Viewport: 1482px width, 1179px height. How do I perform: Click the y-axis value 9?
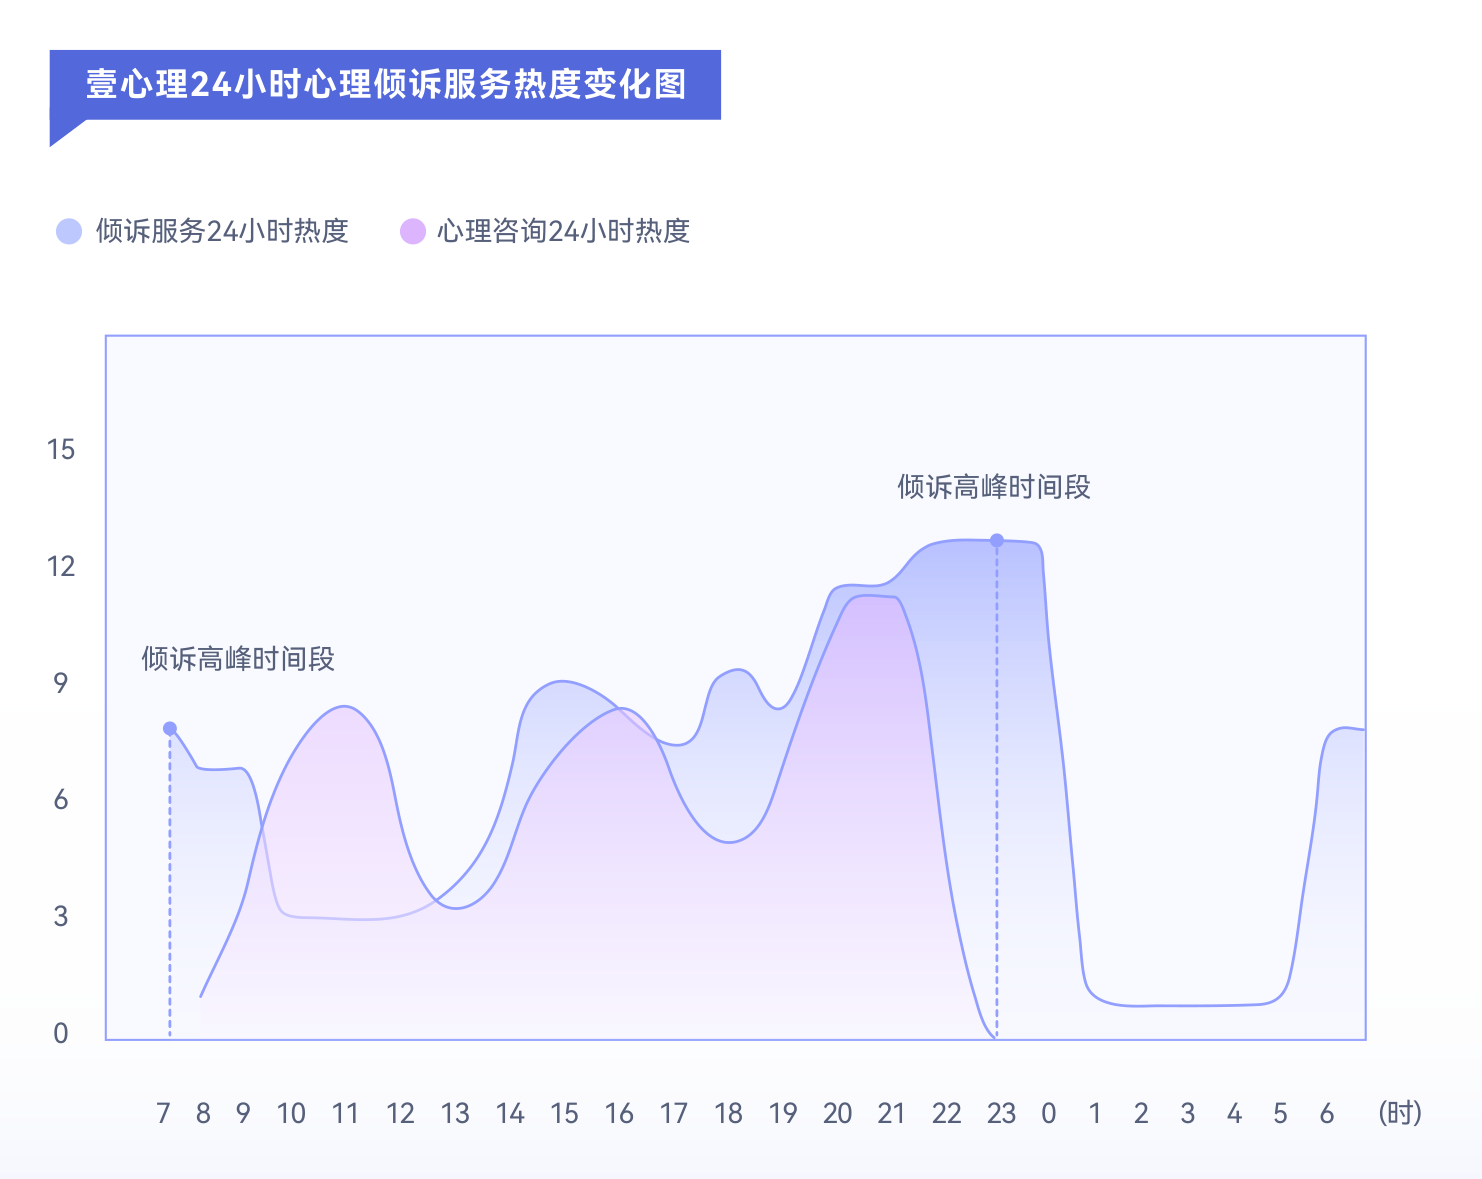(x=61, y=683)
